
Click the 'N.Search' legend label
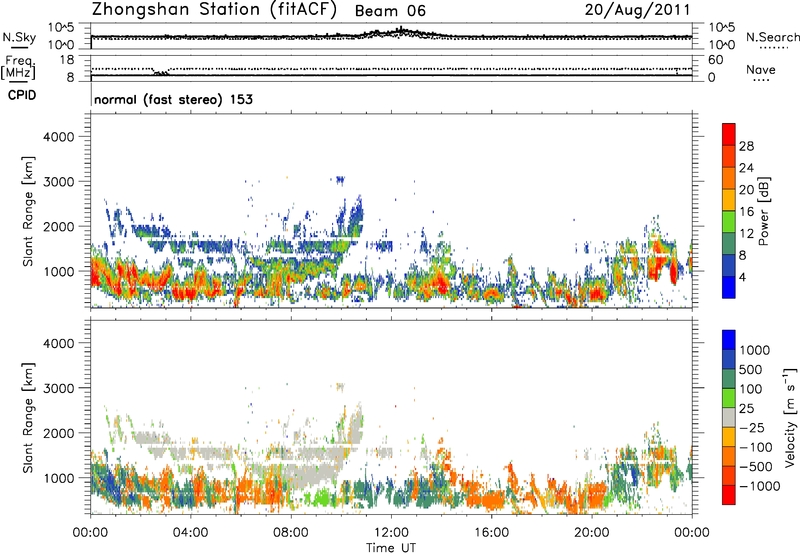[x=772, y=37]
